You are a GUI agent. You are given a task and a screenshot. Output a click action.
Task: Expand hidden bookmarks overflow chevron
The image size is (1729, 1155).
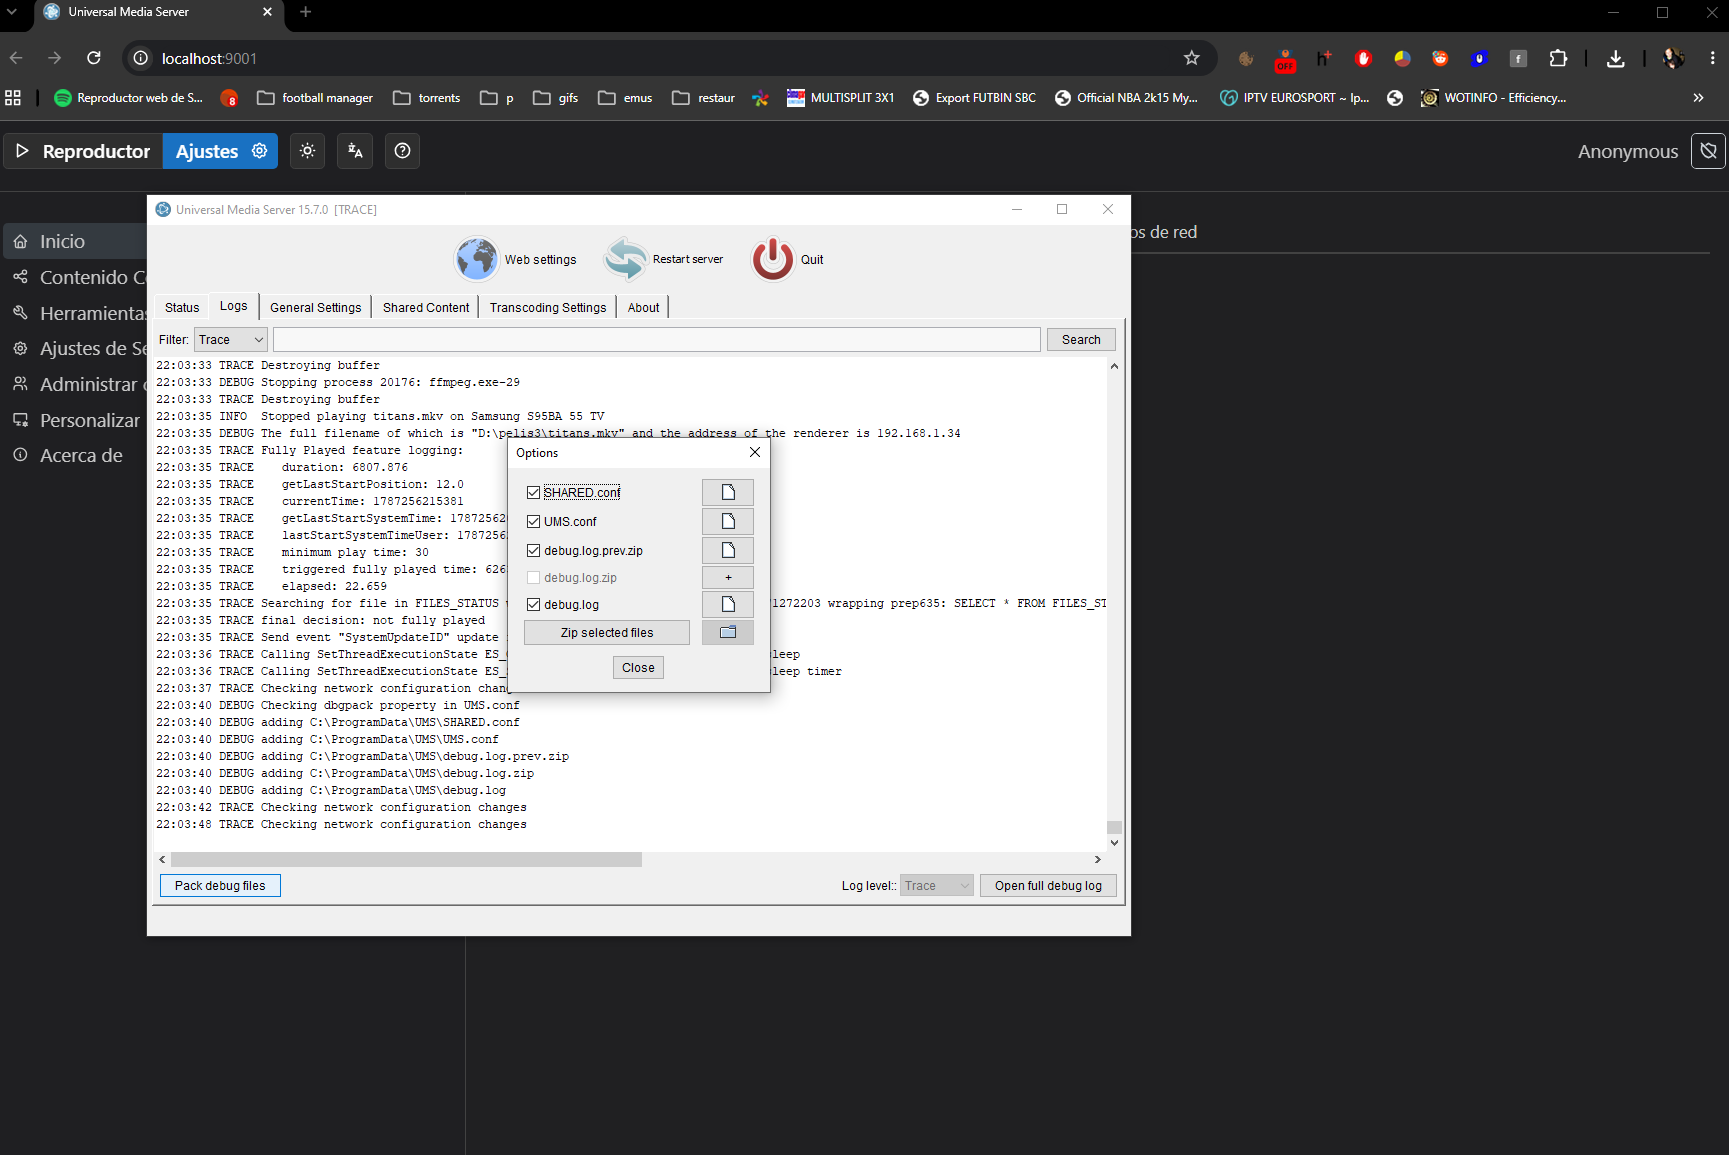1698,98
